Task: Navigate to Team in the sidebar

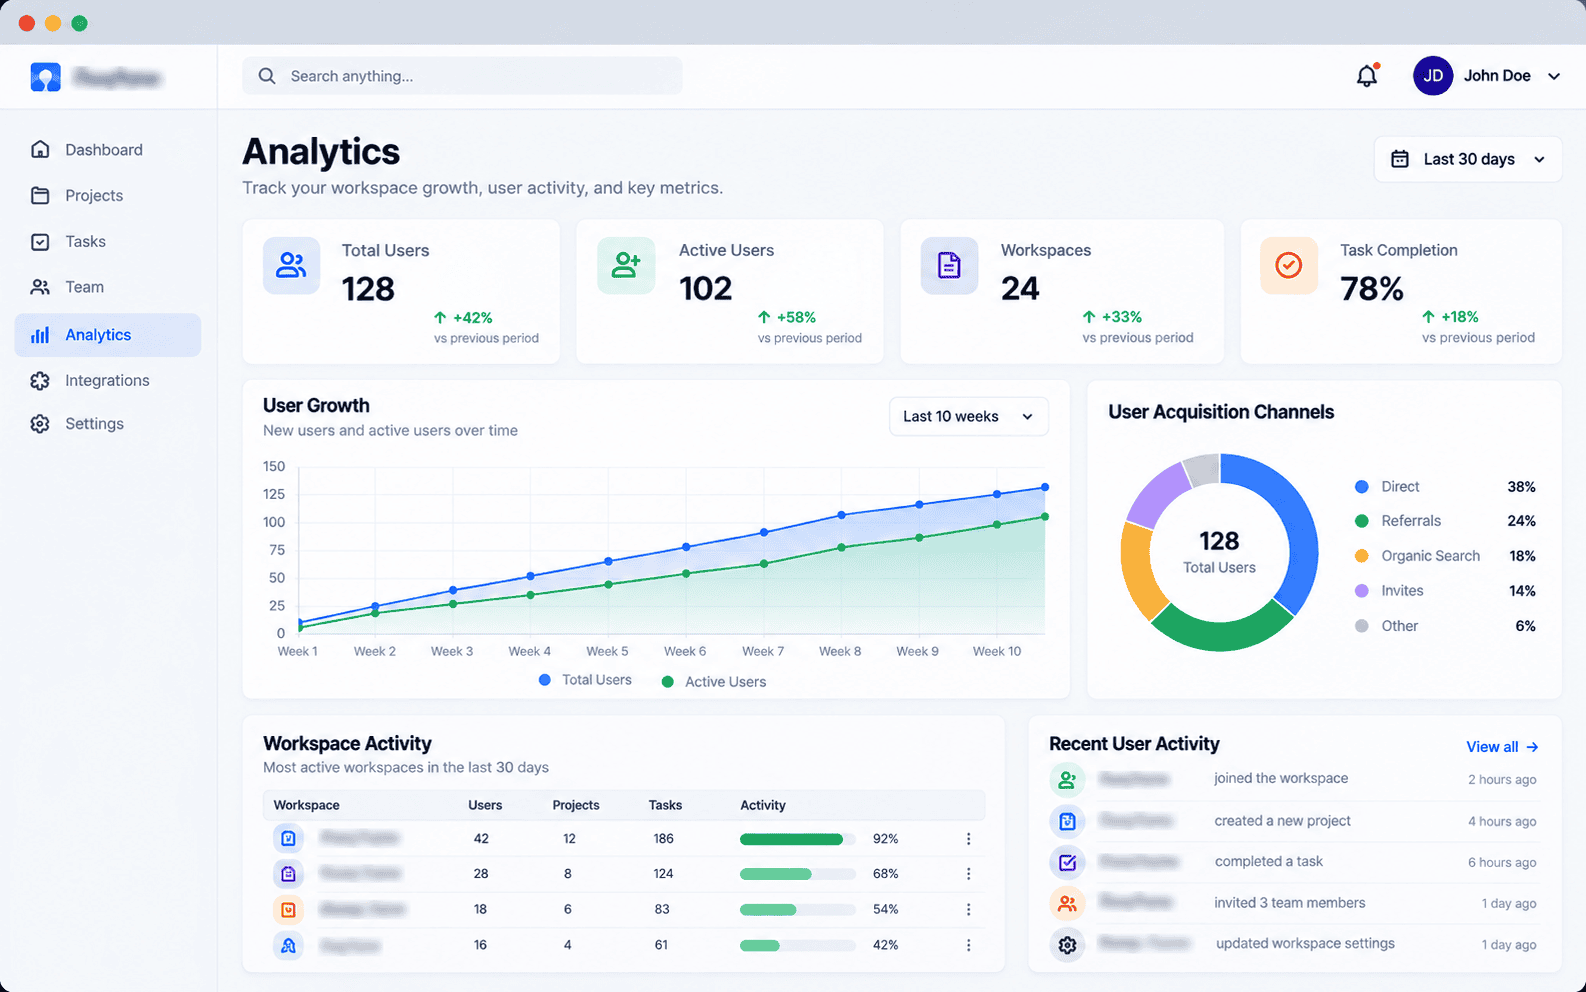Action: [x=108, y=287]
